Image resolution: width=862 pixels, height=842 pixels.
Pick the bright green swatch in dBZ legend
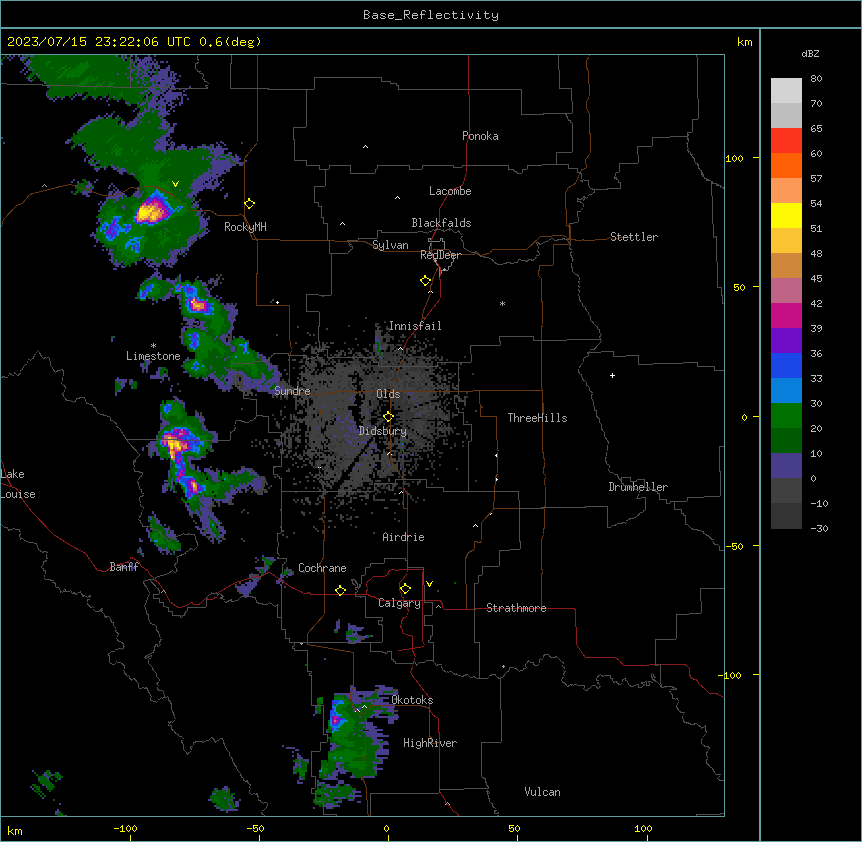click(786, 416)
